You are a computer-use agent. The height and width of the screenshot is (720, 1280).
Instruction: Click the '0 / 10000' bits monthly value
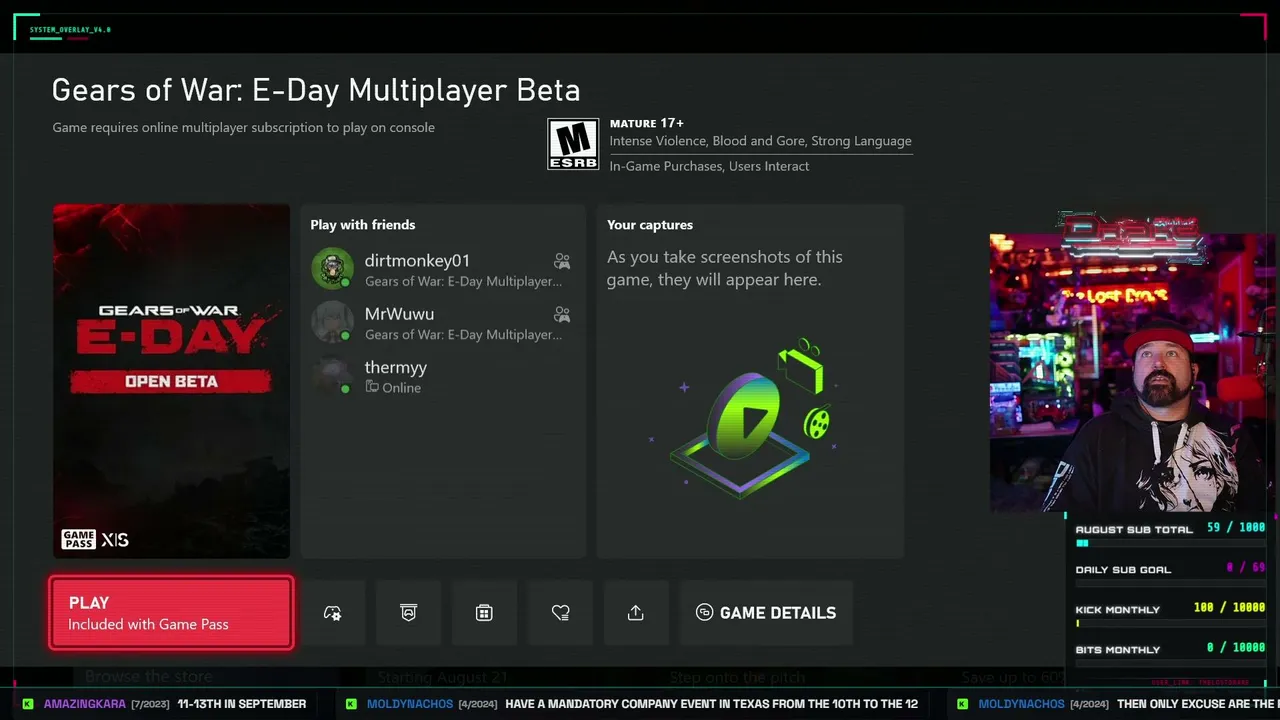point(1236,648)
